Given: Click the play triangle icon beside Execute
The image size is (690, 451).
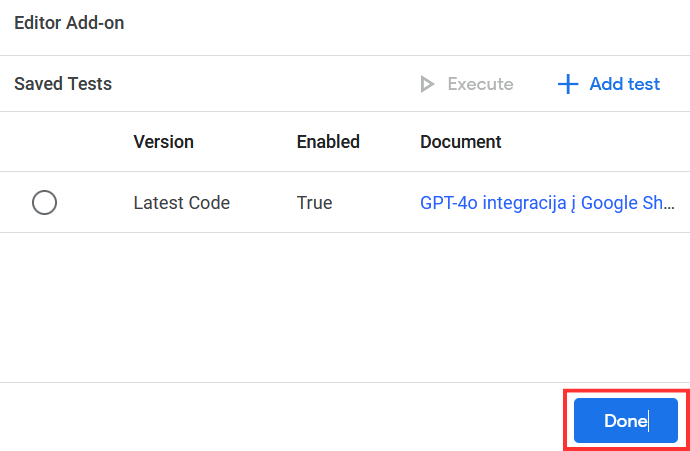Looking at the screenshot, I should [x=428, y=84].
